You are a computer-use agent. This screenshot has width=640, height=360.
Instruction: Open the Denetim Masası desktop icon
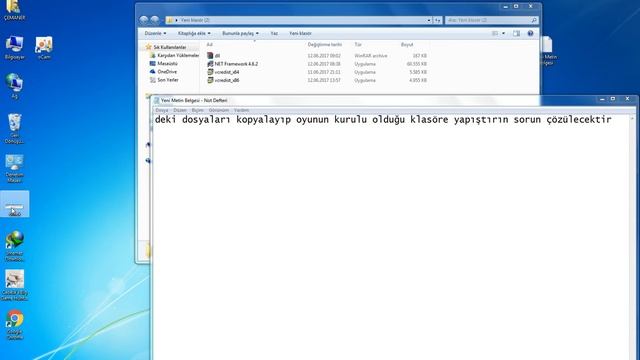pyautogui.click(x=14, y=168)
